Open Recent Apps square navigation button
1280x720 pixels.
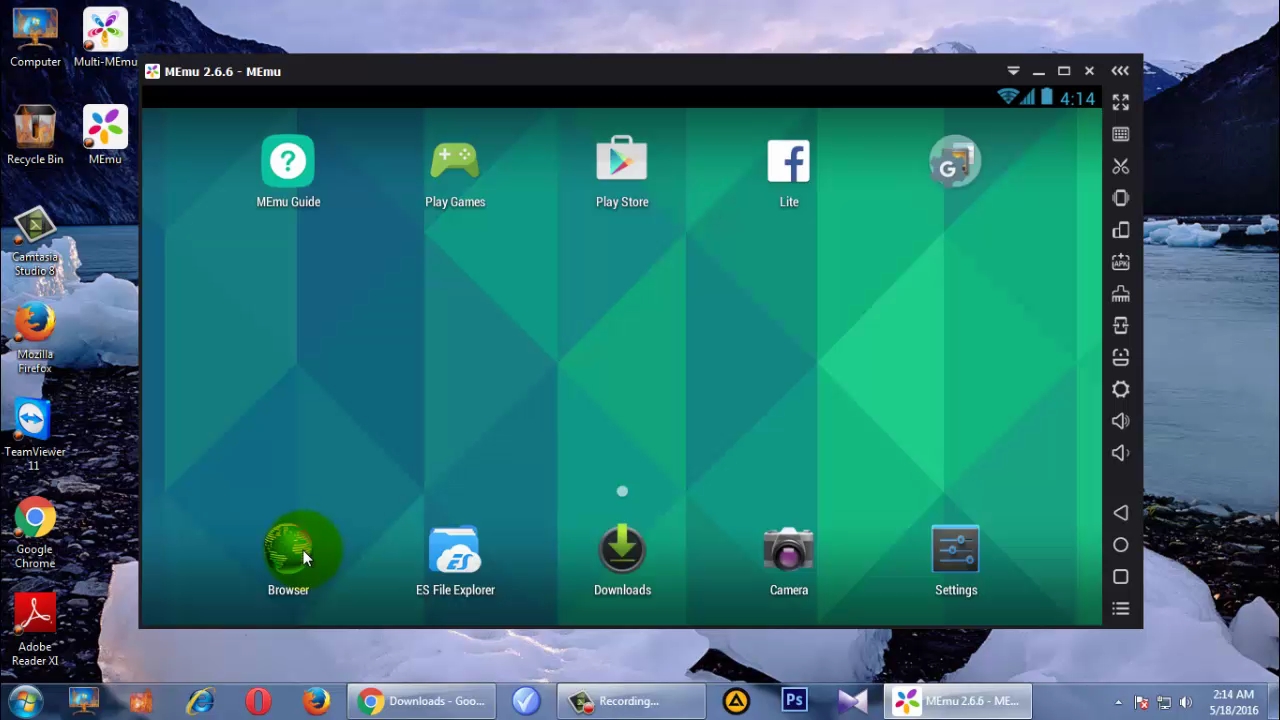coord(1120,576)
